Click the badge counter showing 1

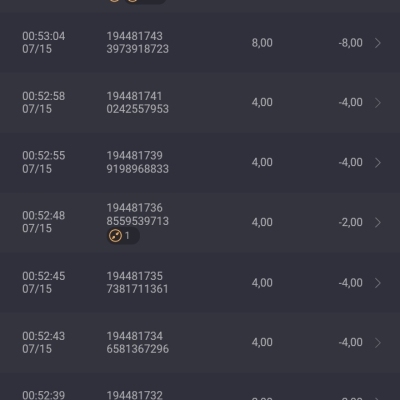[127, 236]
